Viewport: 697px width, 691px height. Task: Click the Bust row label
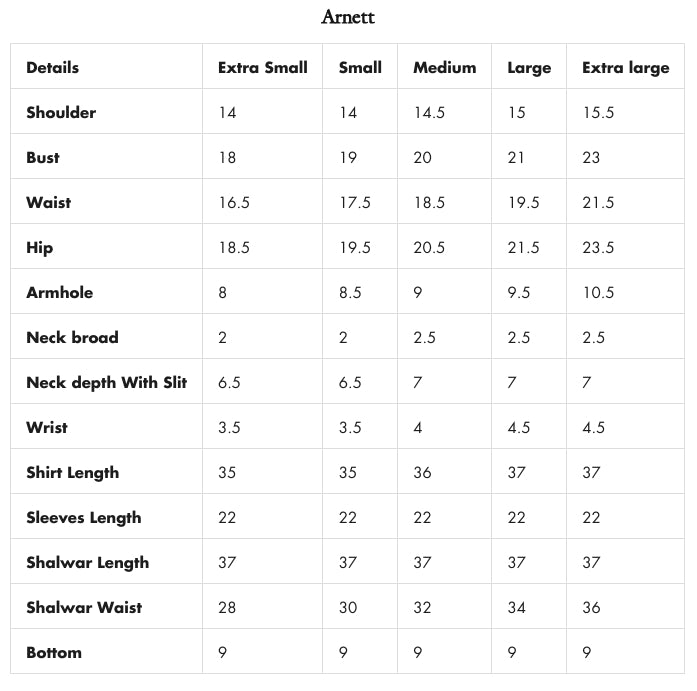[x=43, y=158]
